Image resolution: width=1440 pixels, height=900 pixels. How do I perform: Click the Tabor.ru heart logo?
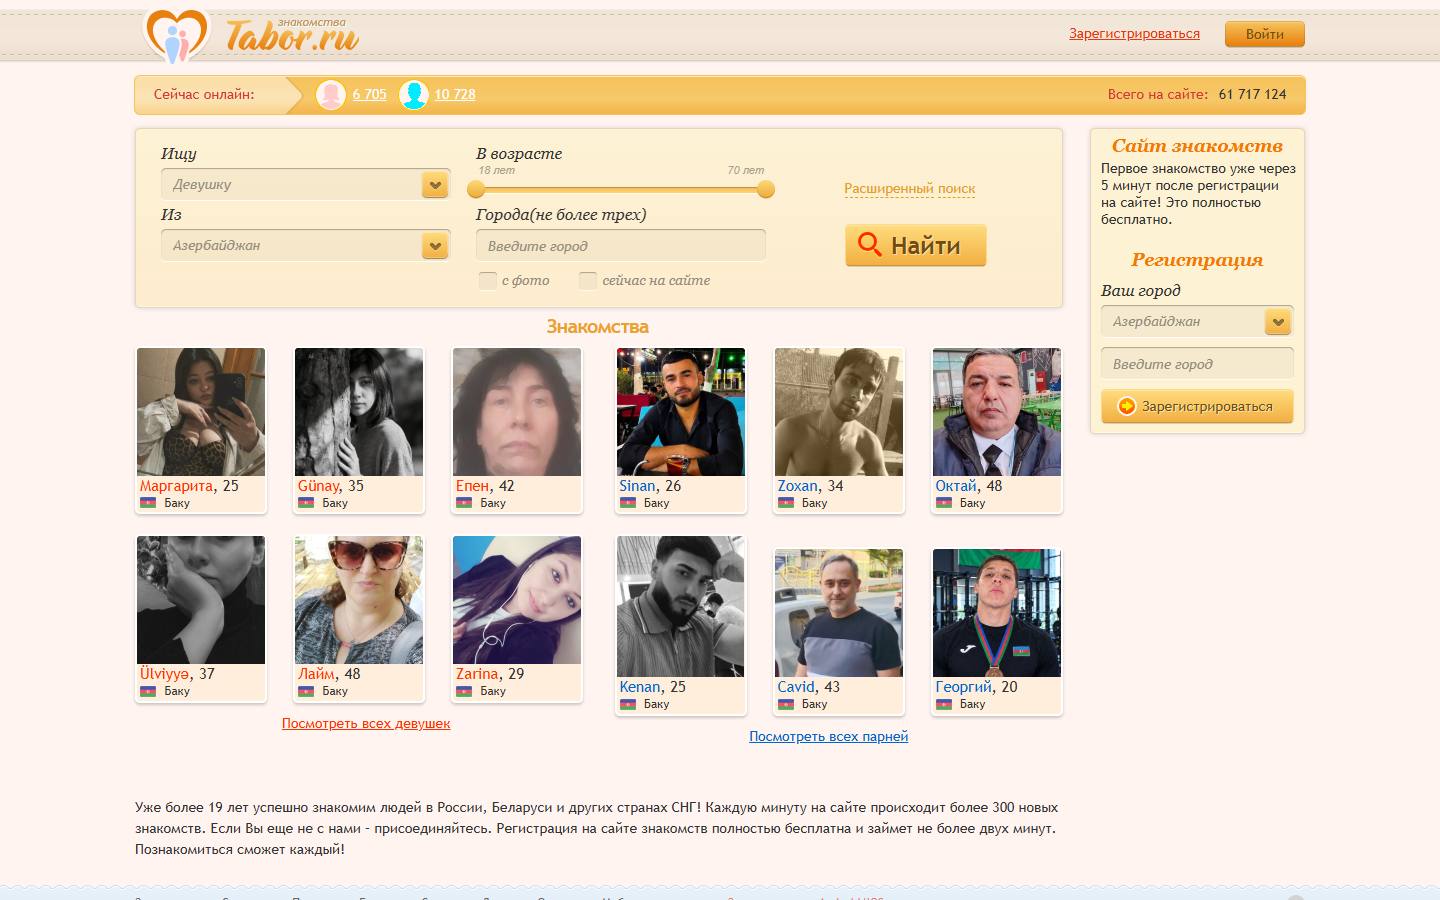pos(176,36)
